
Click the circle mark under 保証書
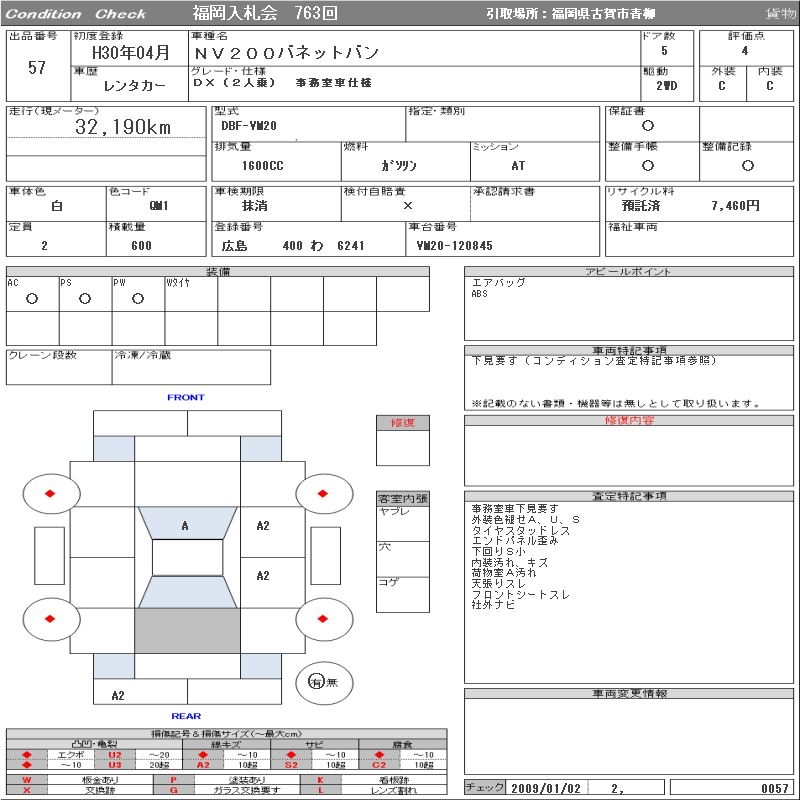pos(647,126)
